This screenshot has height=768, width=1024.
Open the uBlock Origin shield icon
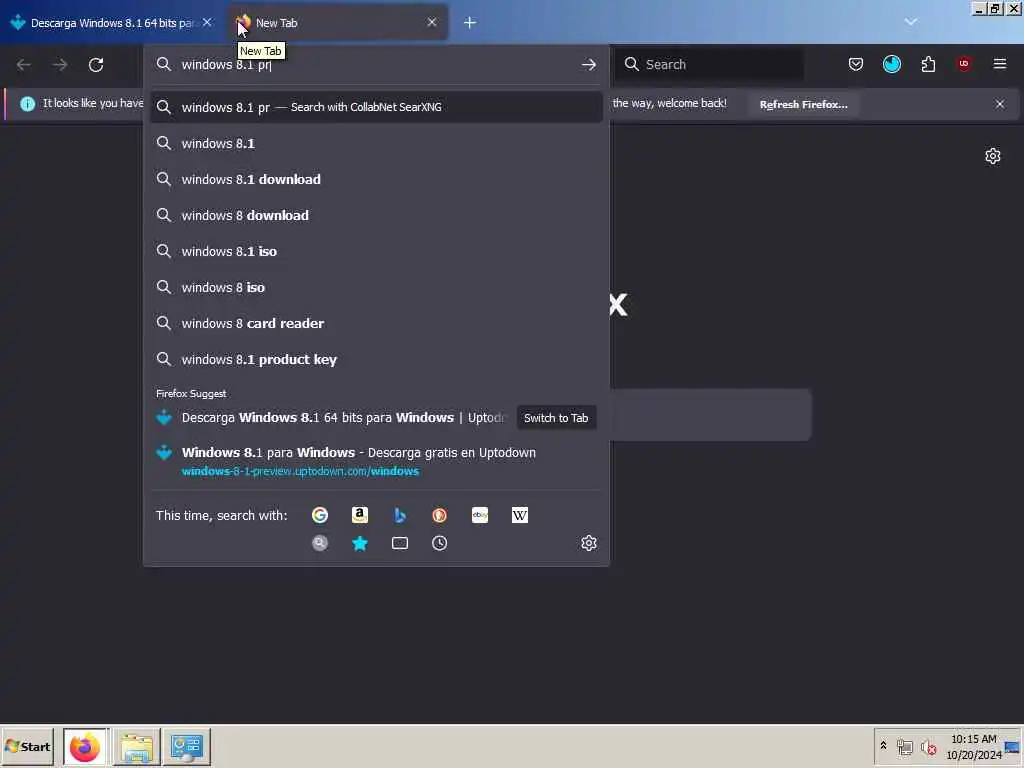(x=964, y=63)
